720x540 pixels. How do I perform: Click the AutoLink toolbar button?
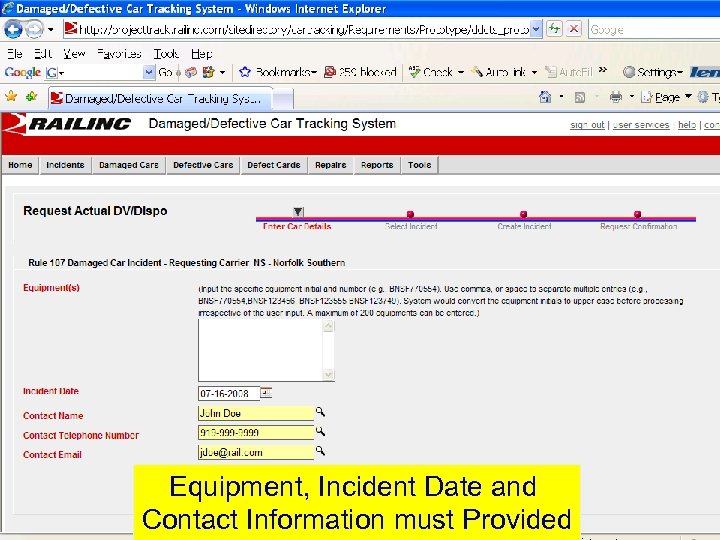(x=499, y=72)
